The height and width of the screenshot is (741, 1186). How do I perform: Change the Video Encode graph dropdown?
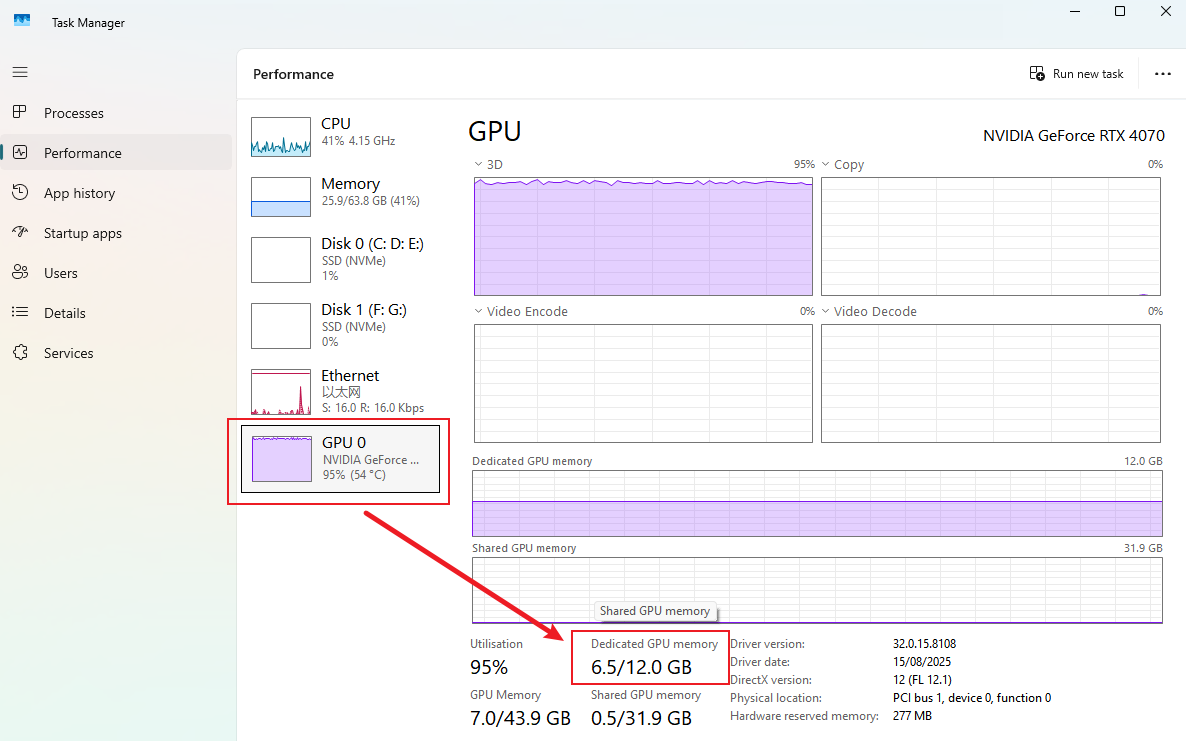pyautogui.click(x=478, y=311)
